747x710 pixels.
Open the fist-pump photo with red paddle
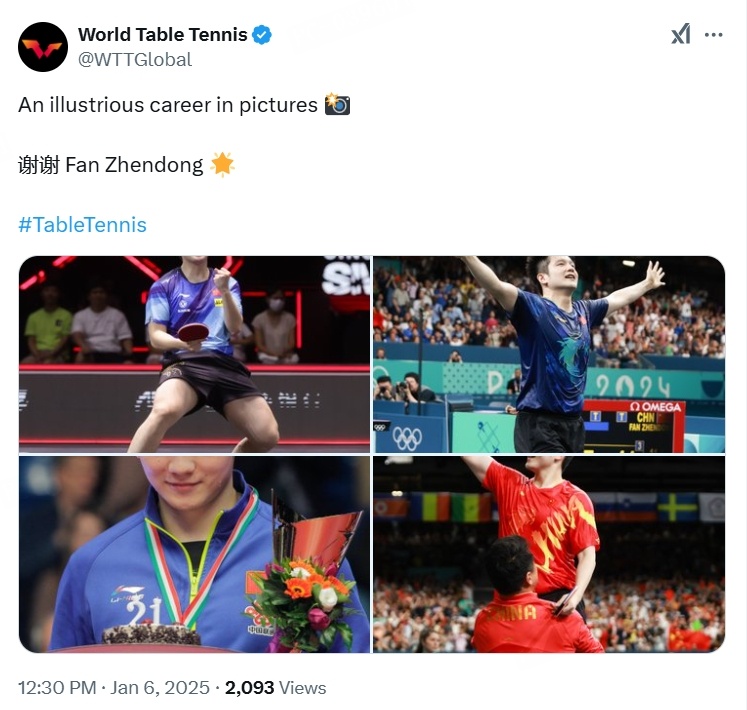point(194,354)
